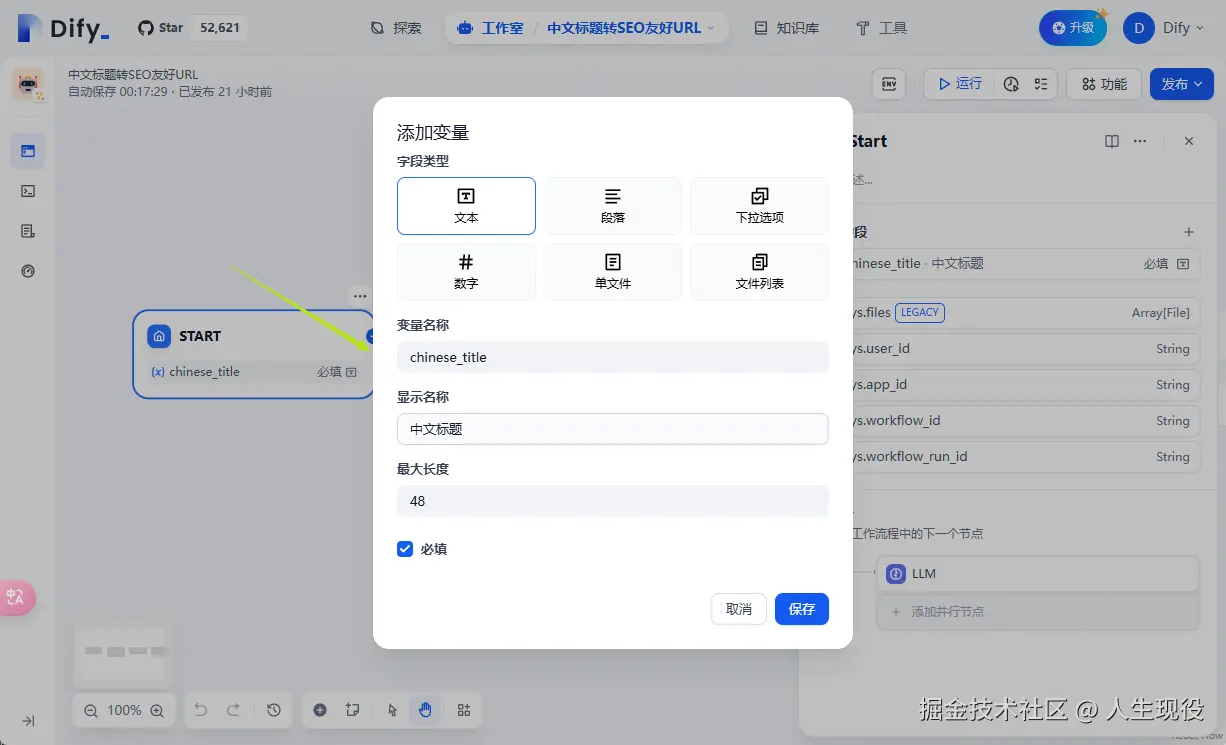Click 添加并行节点 add parallel node
The image size is (1226, 745).
pos(1038,611)
